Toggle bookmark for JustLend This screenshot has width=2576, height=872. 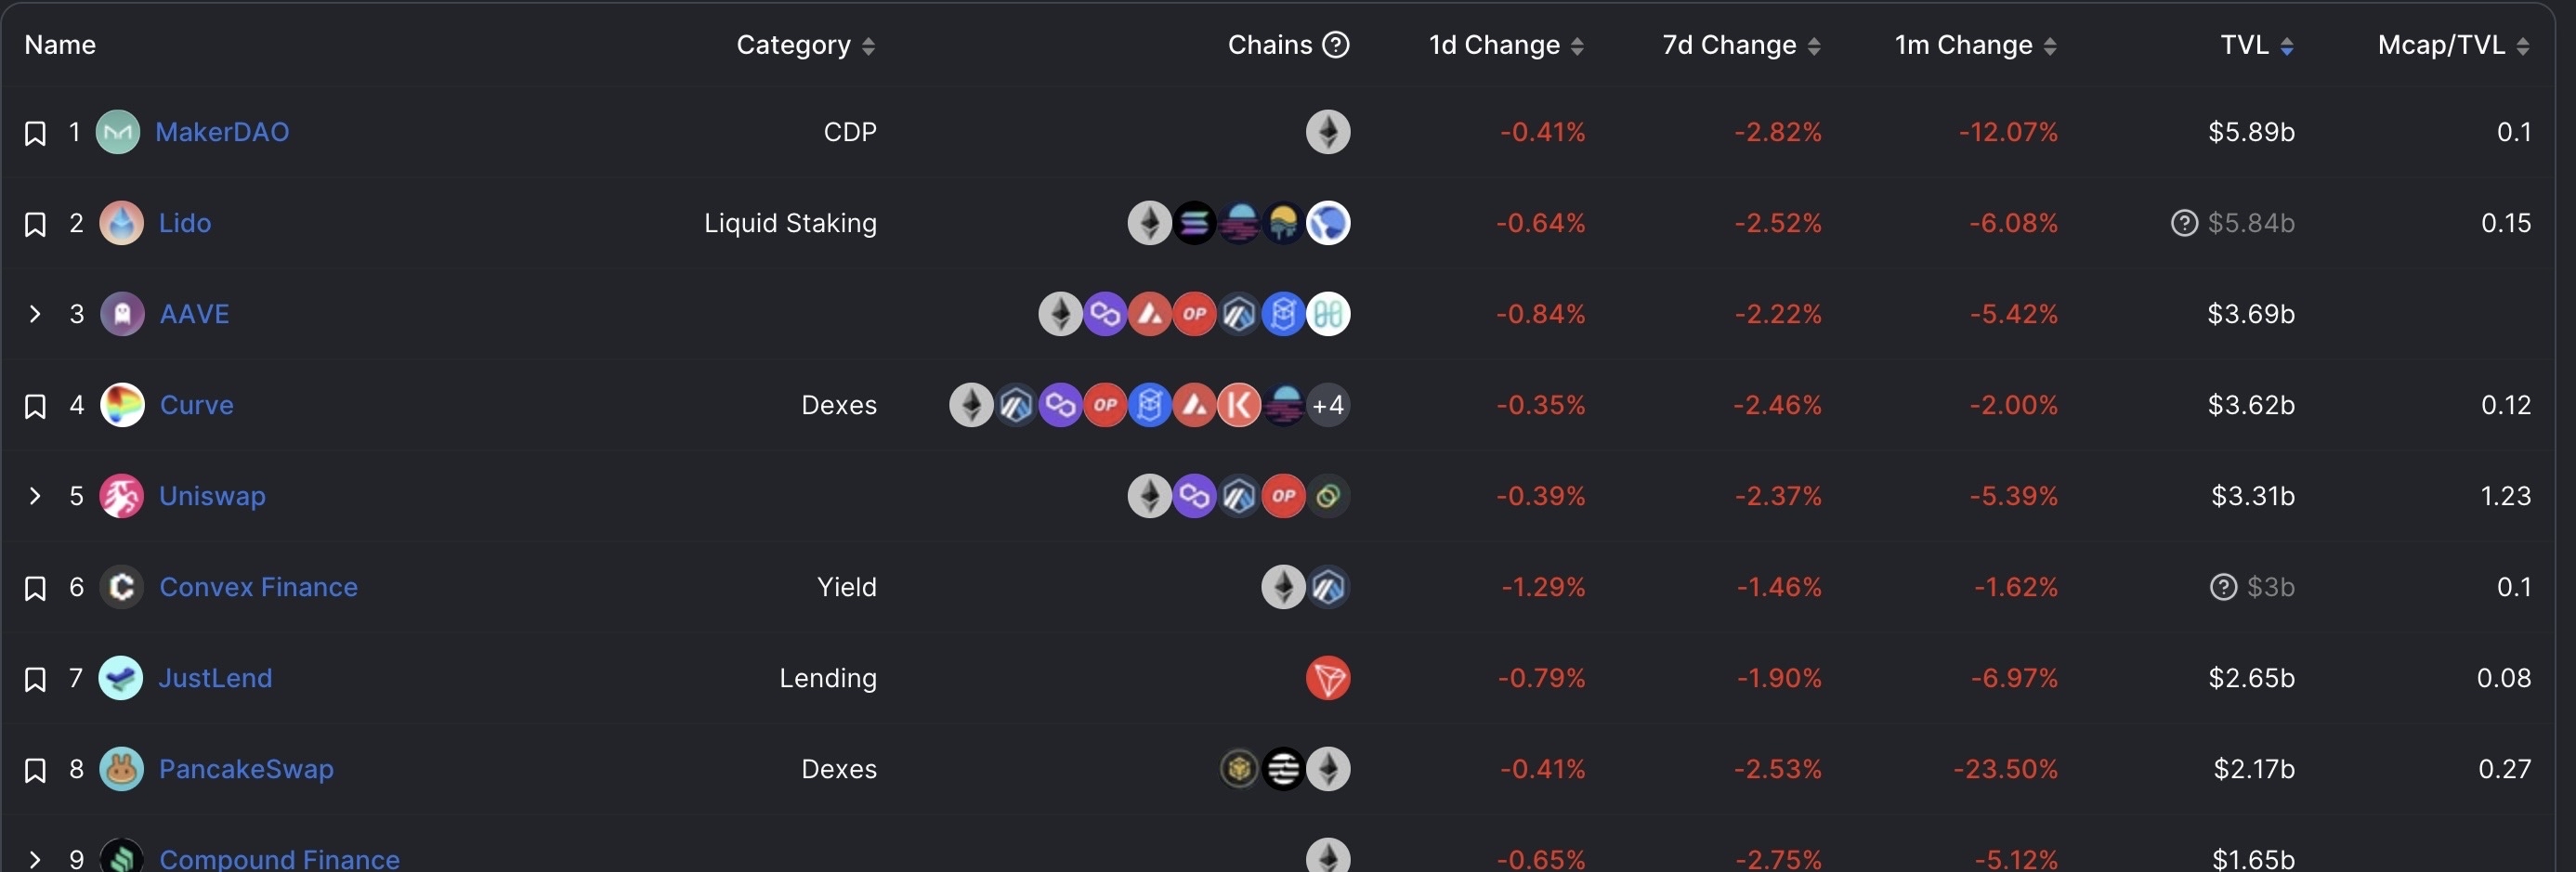pyautogui.click(x=35, y=679)
